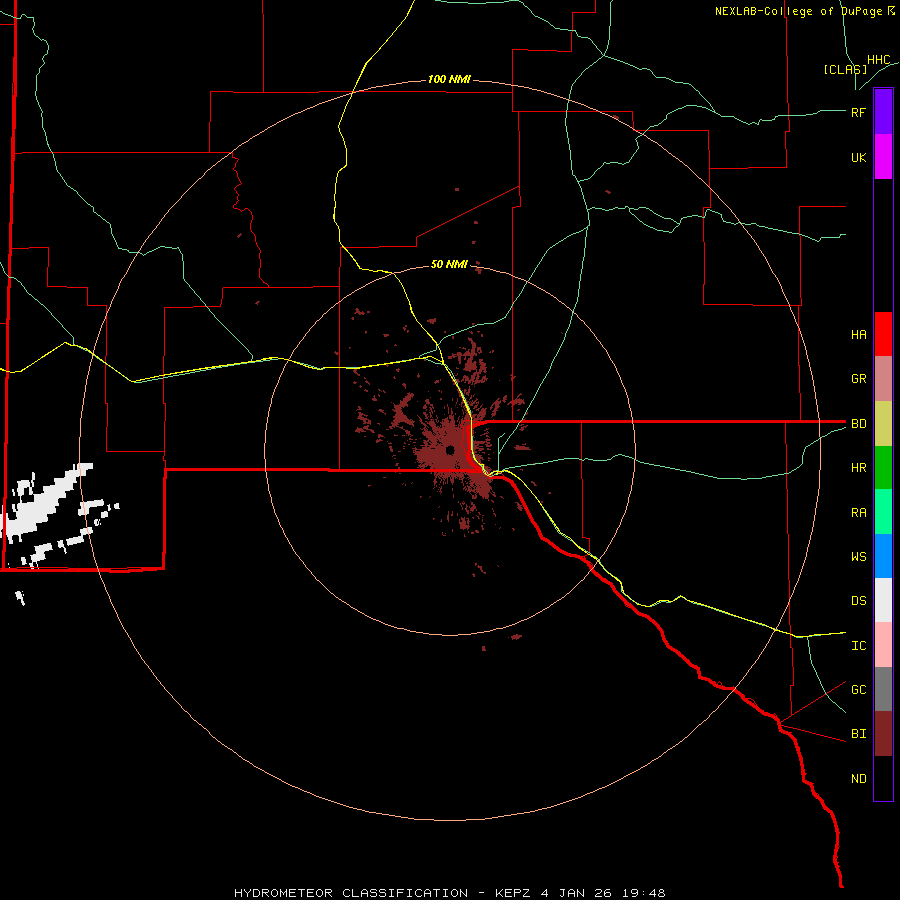Click the "HHC" product label
The width and height of the screenshot is (900, 900).
(x=879, y=60)
